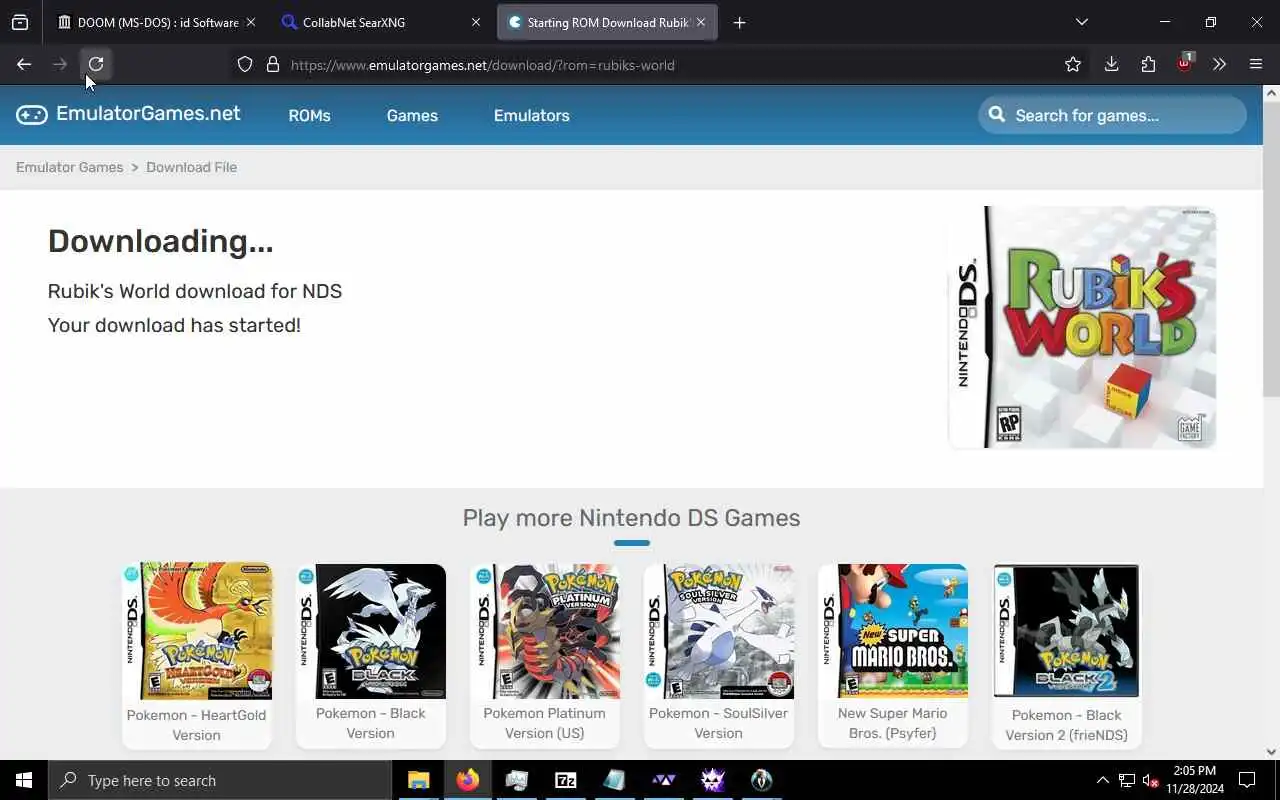Click Pokemon Platinum Version (US) title
The image size is (1280, 800).
click(544, 723)
